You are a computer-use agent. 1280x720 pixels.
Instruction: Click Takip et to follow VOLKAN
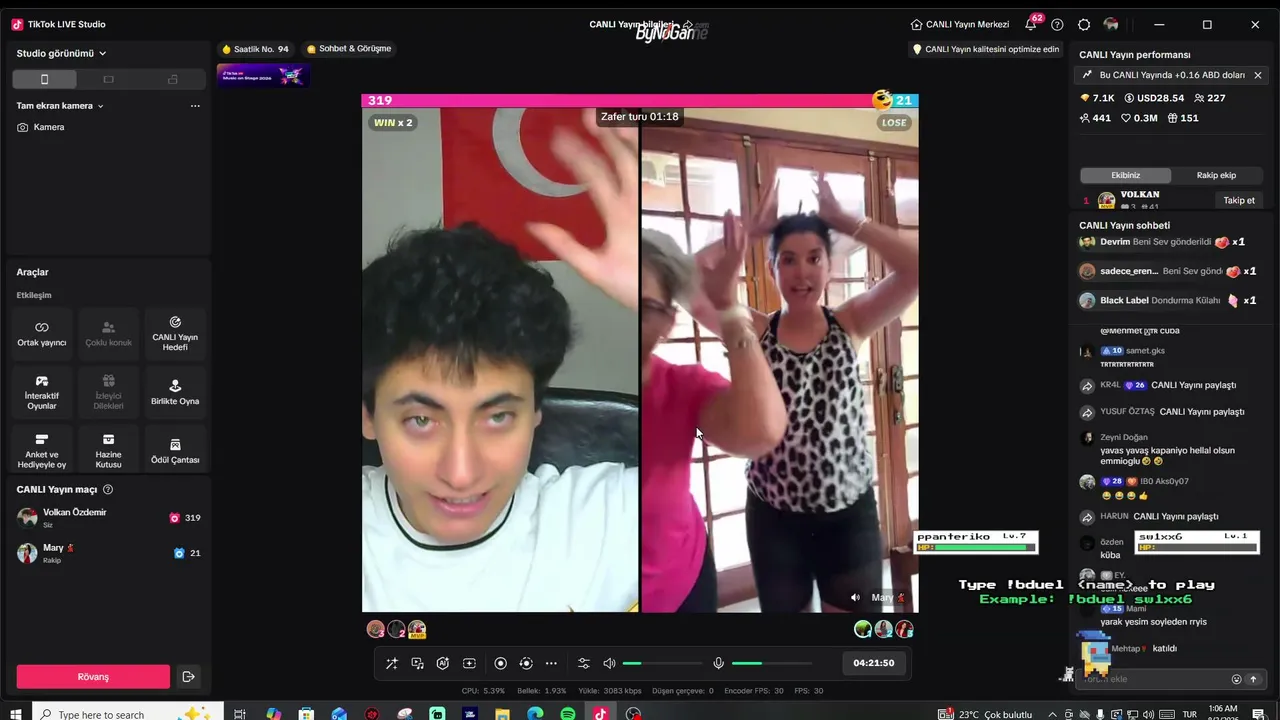[x=1239, y=200]
